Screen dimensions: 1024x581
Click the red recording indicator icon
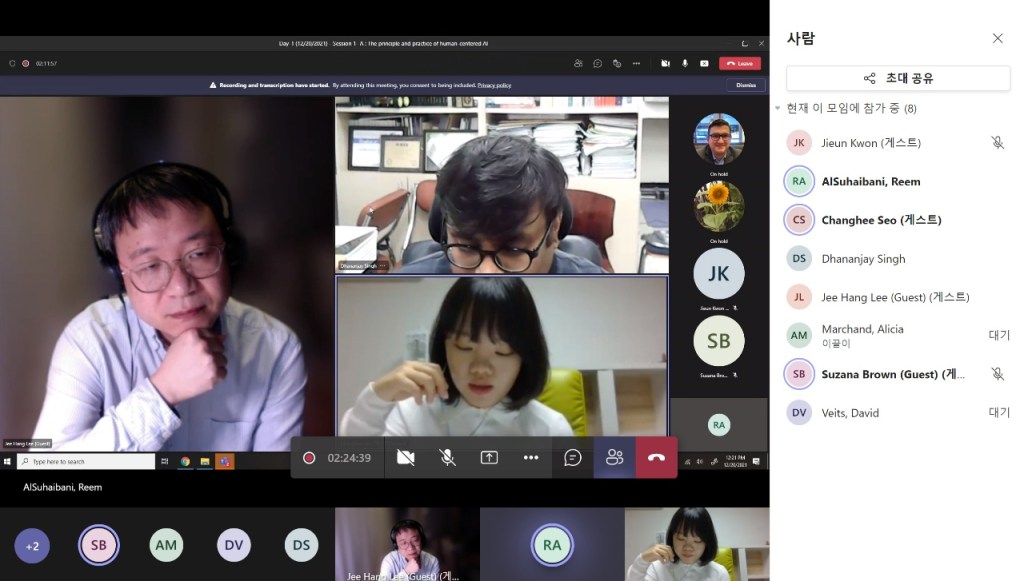pyautogui.click(x=309, y=458)
